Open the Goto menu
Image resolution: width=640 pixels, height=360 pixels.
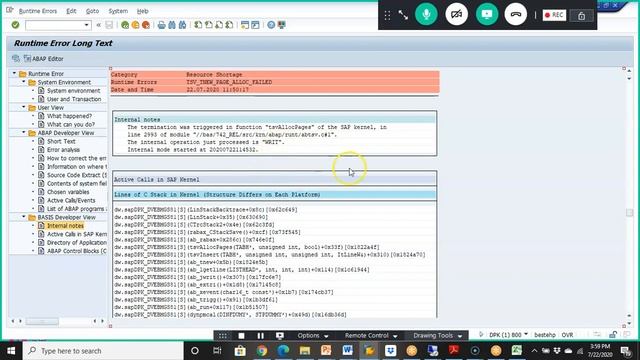coord(93,11)
